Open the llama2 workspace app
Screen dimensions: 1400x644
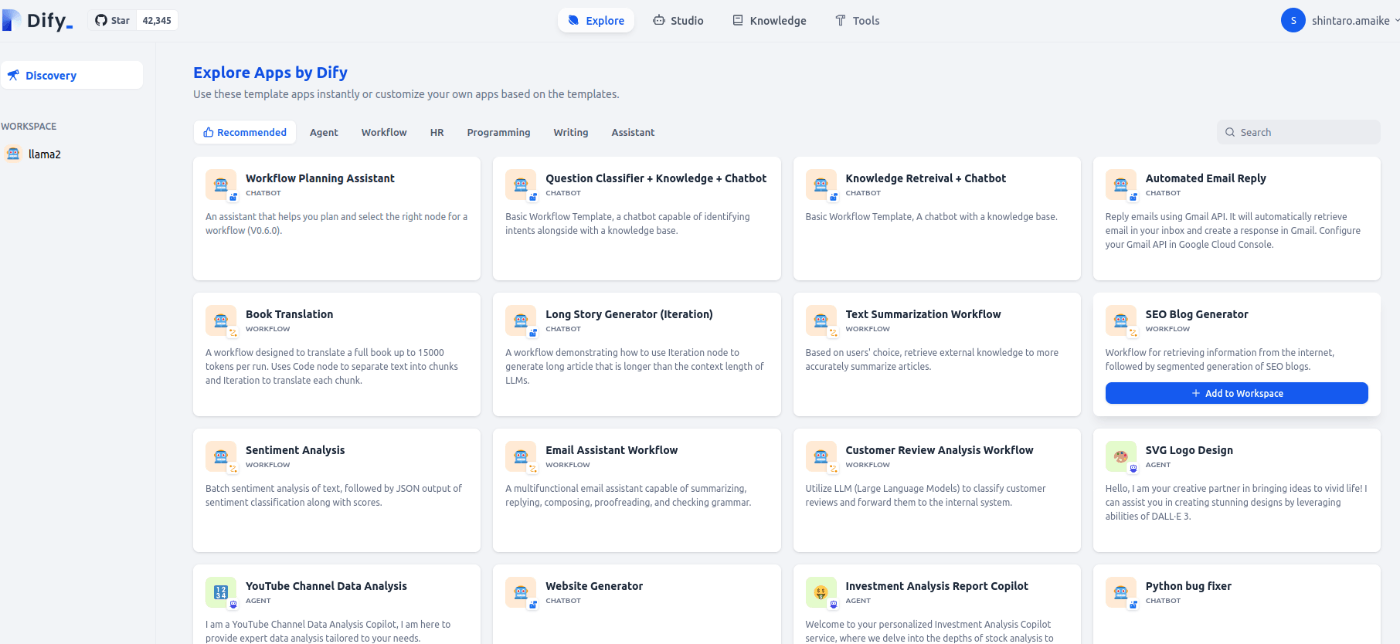72,154
